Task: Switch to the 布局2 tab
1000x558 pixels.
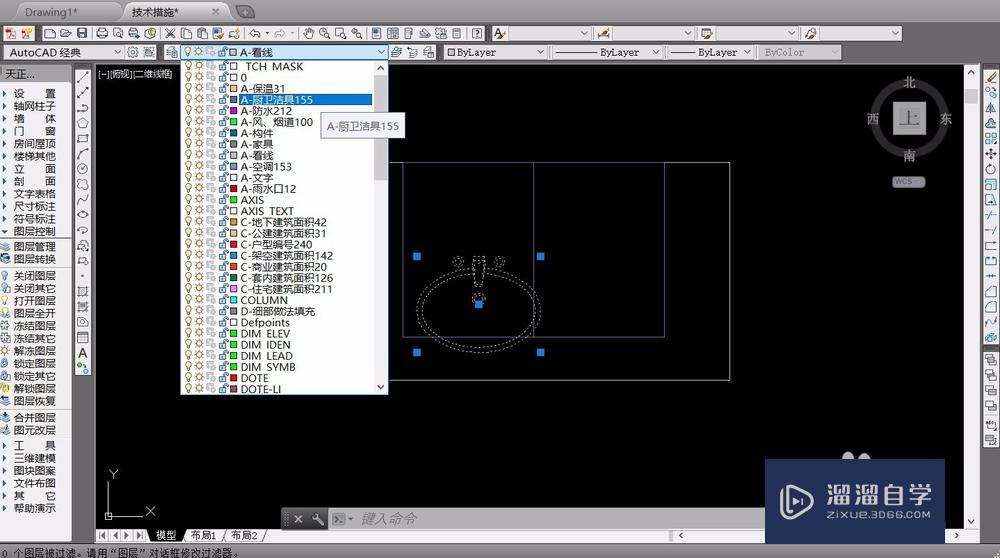Action: point(244,535)
